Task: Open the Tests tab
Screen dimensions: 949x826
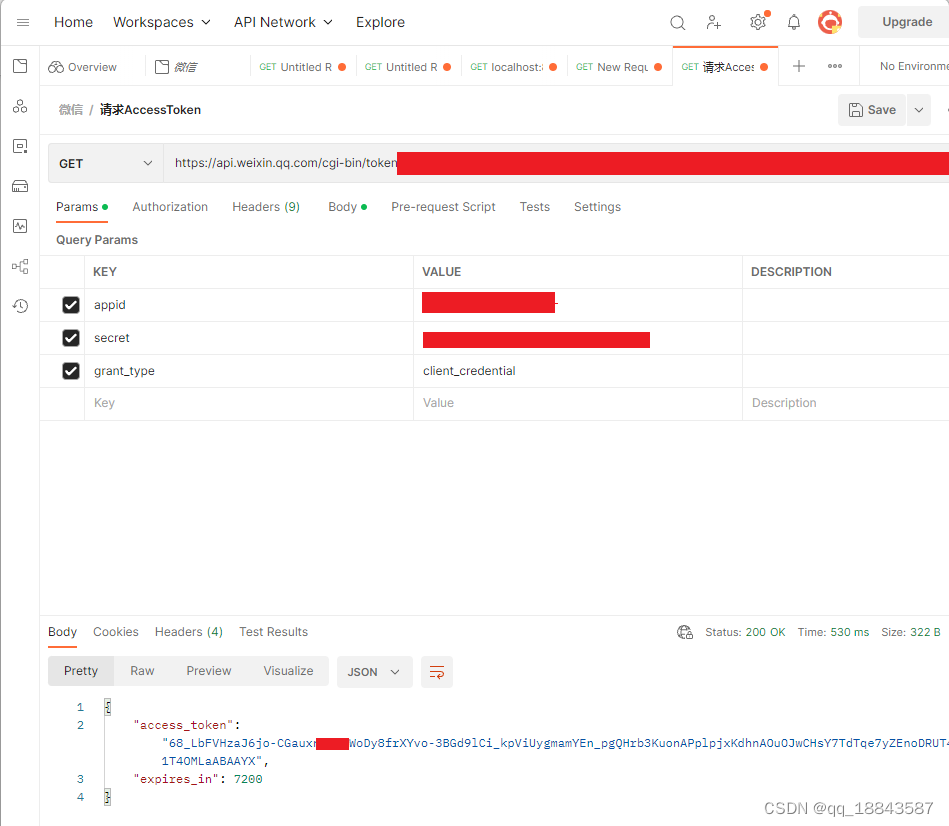Action: [x=534, y=207]
